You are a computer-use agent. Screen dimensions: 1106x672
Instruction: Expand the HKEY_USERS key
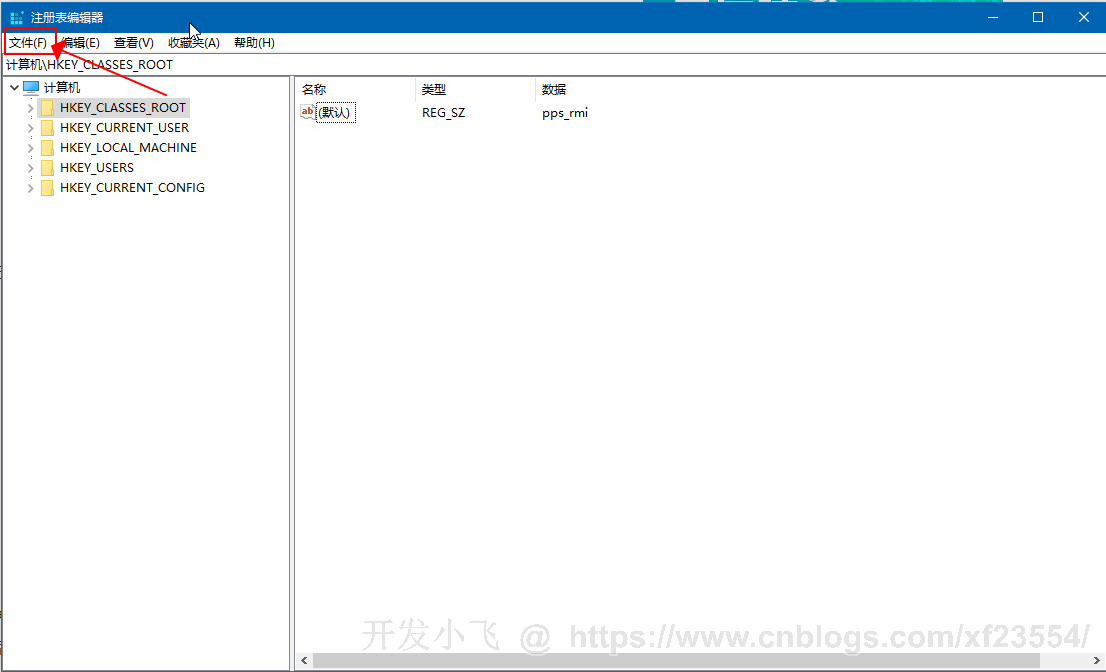pyautogui.click(x=31, y=168)
